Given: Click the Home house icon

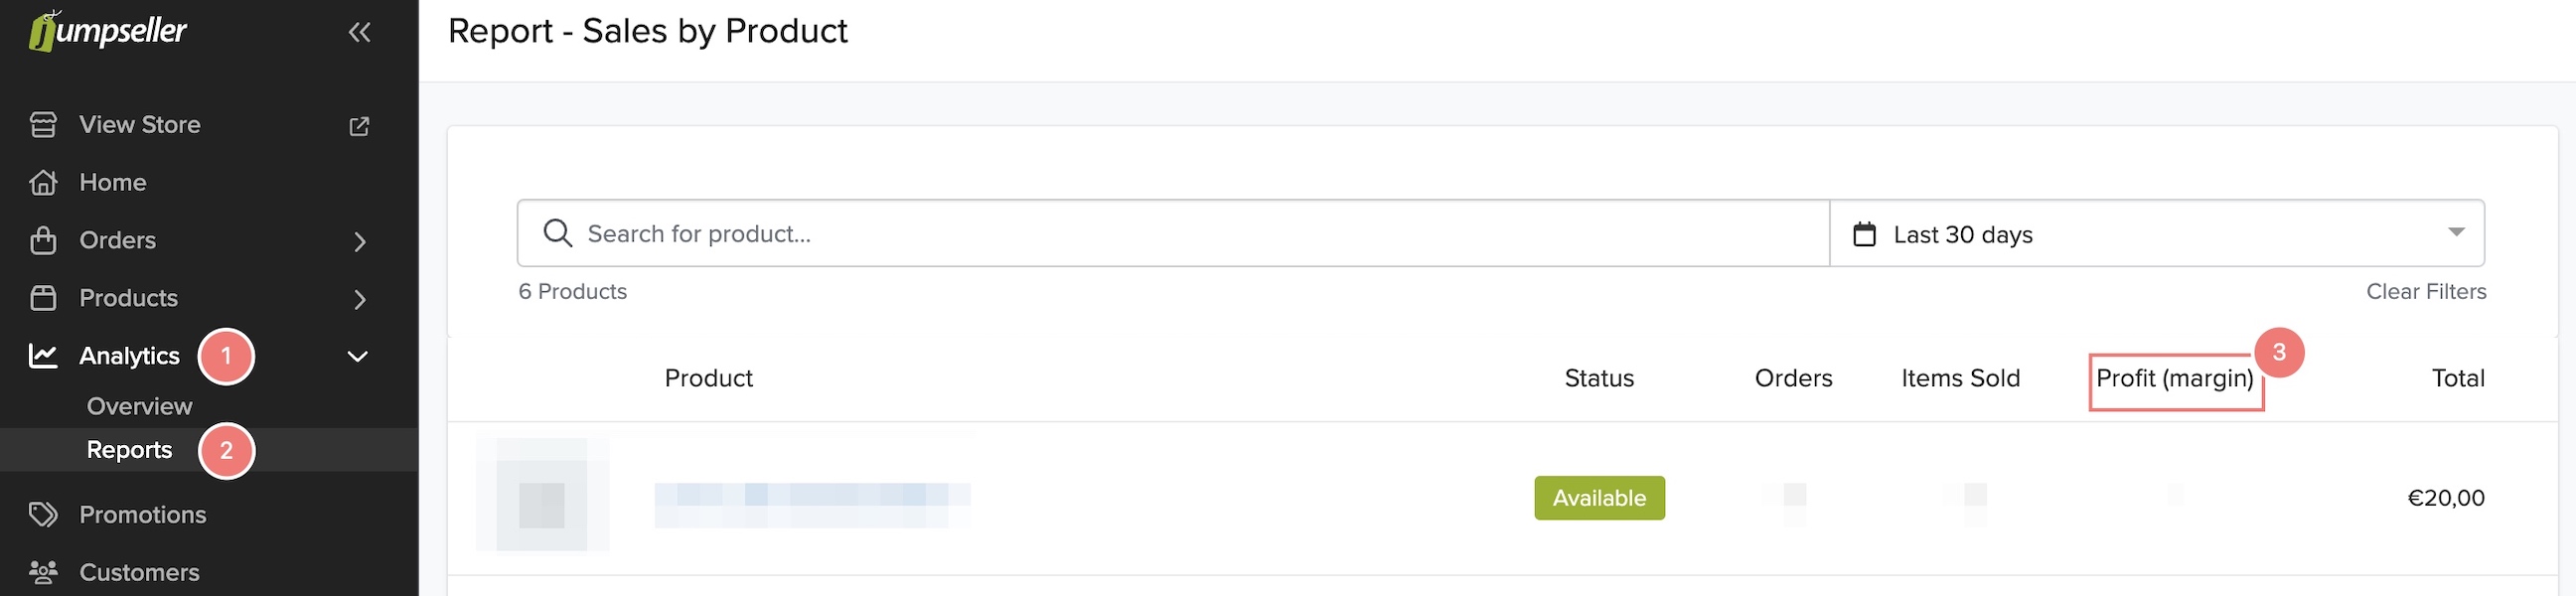Looking at the screenshot, I should tap(43, 183).
